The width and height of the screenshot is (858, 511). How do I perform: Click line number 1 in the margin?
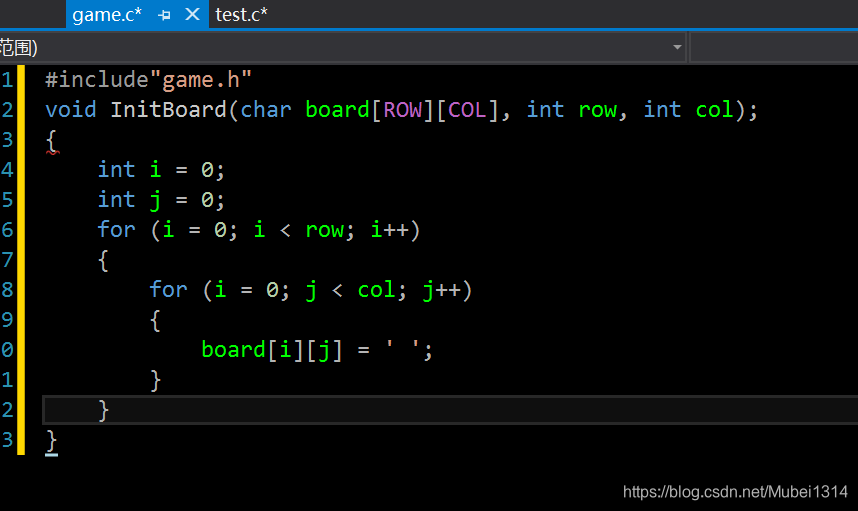pos(7,80)
